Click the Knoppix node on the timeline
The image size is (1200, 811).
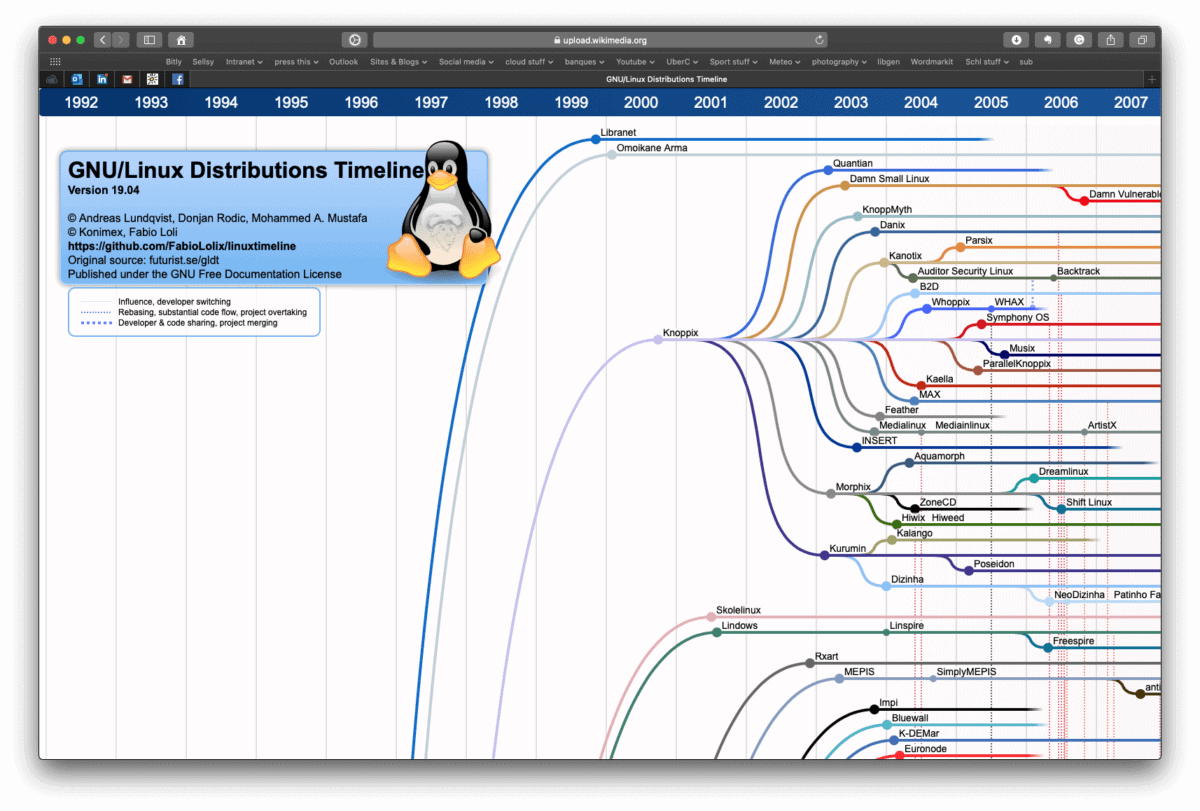coord(658,340)
